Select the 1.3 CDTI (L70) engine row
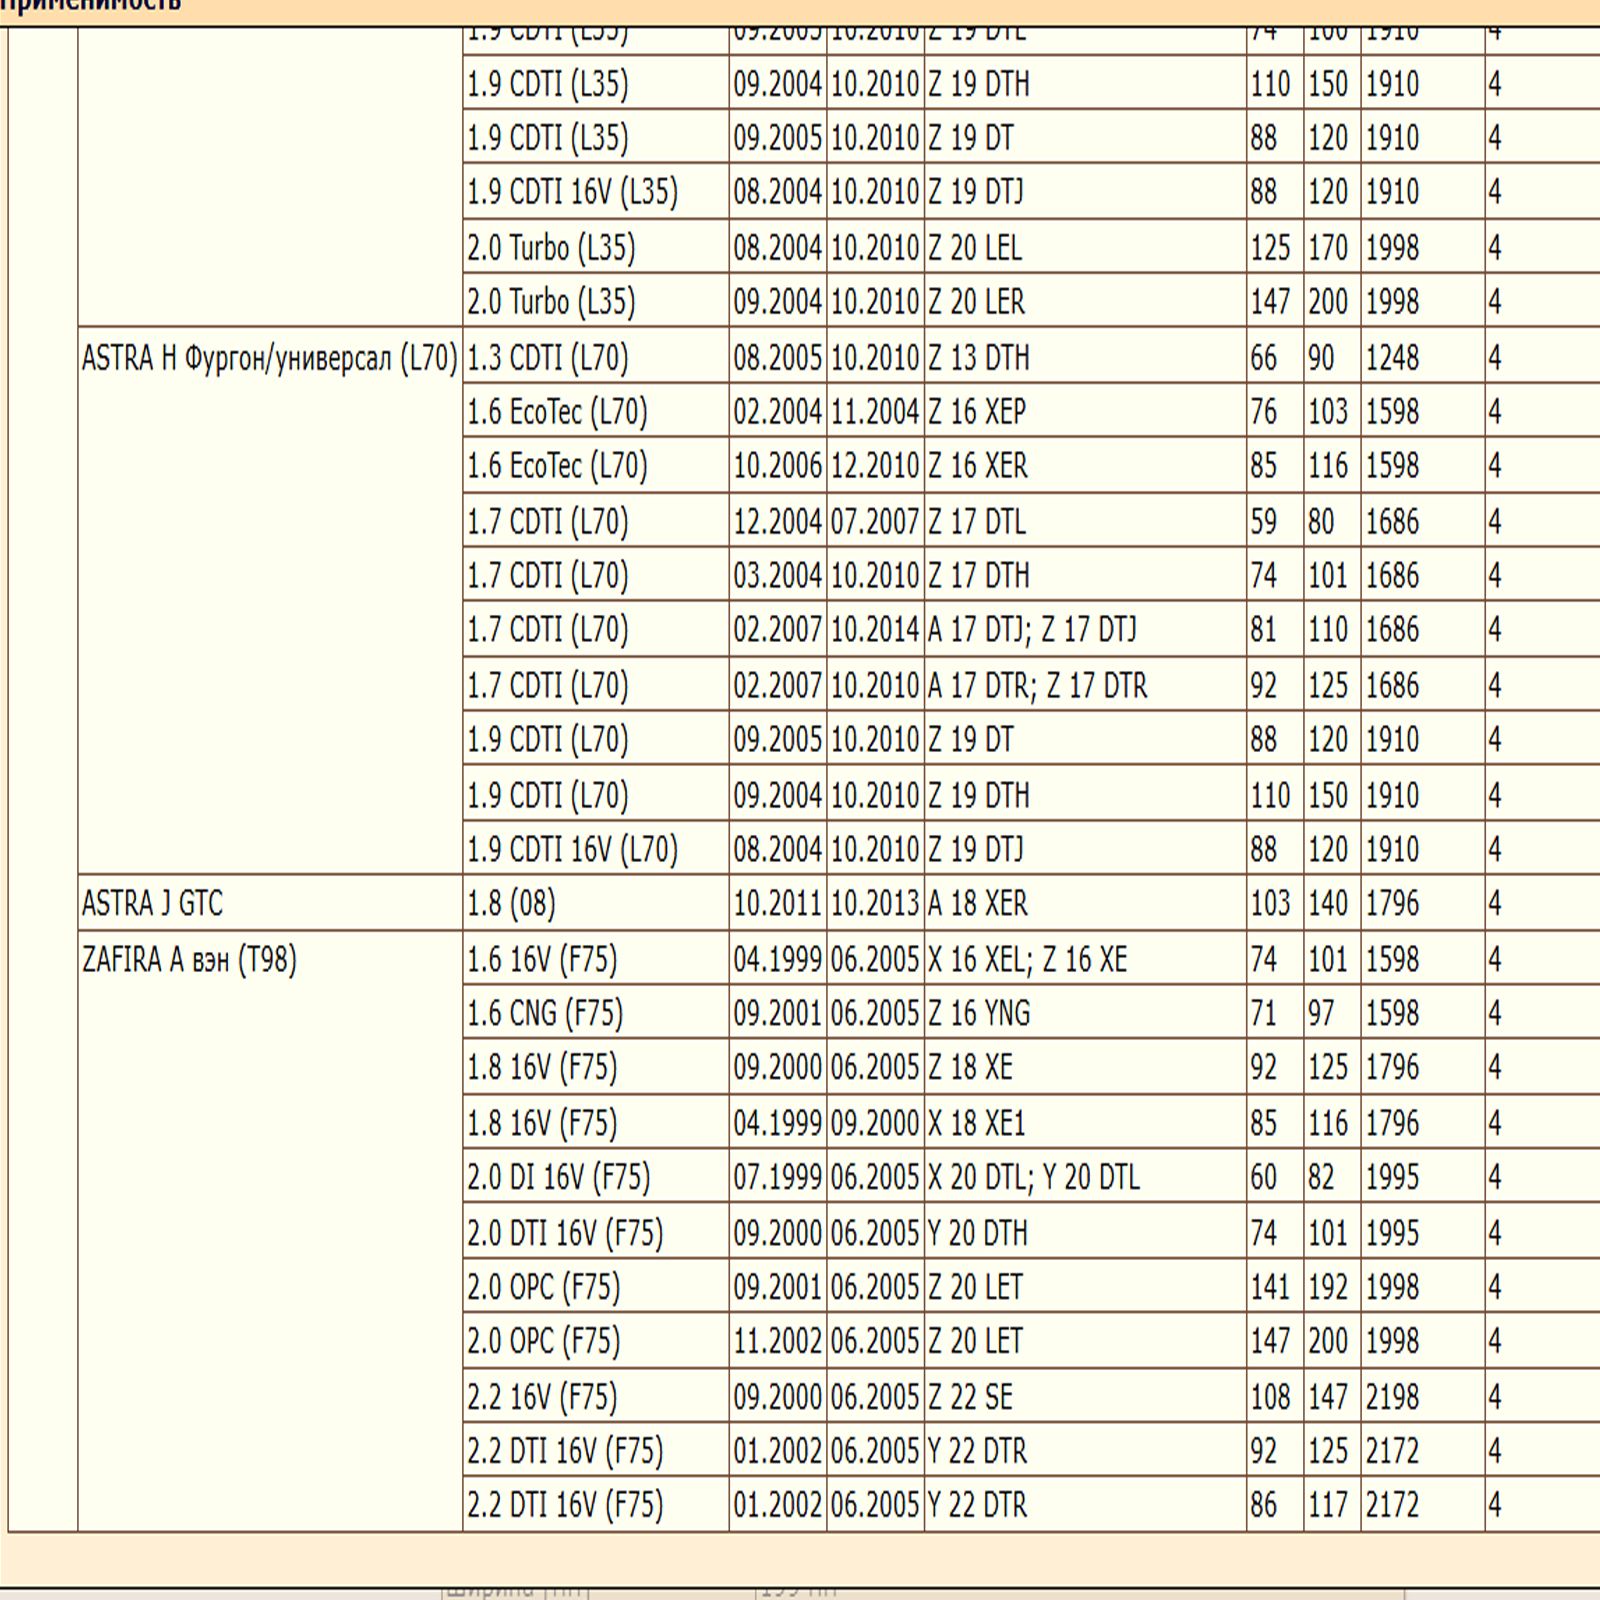 (x=547, y=358)
